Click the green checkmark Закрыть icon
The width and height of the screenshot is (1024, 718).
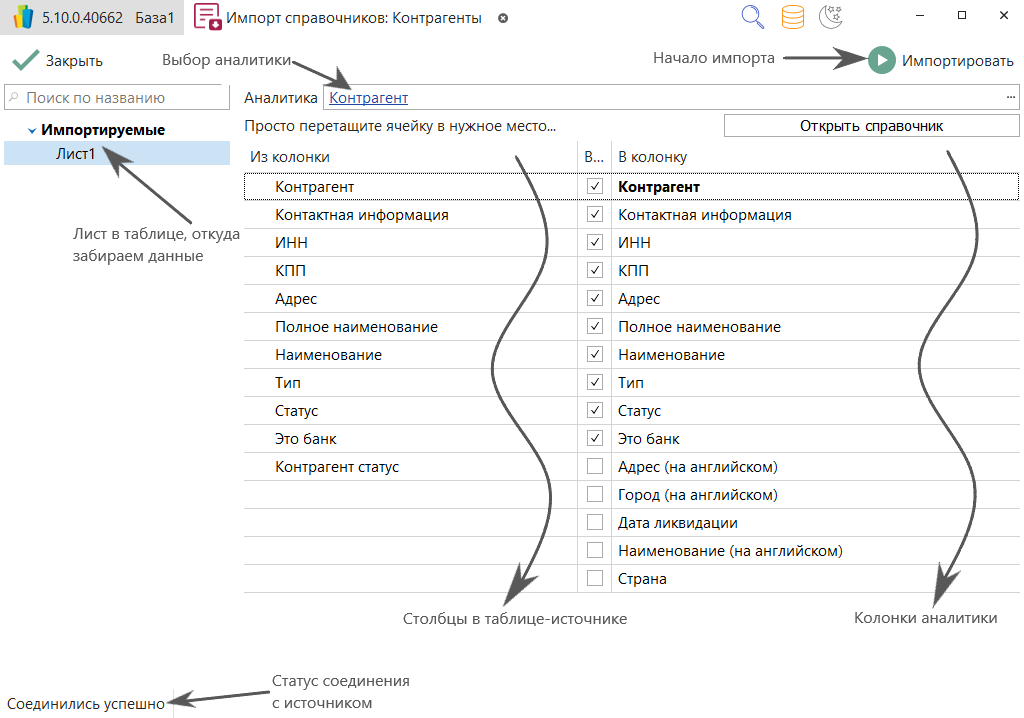(26, 60)
